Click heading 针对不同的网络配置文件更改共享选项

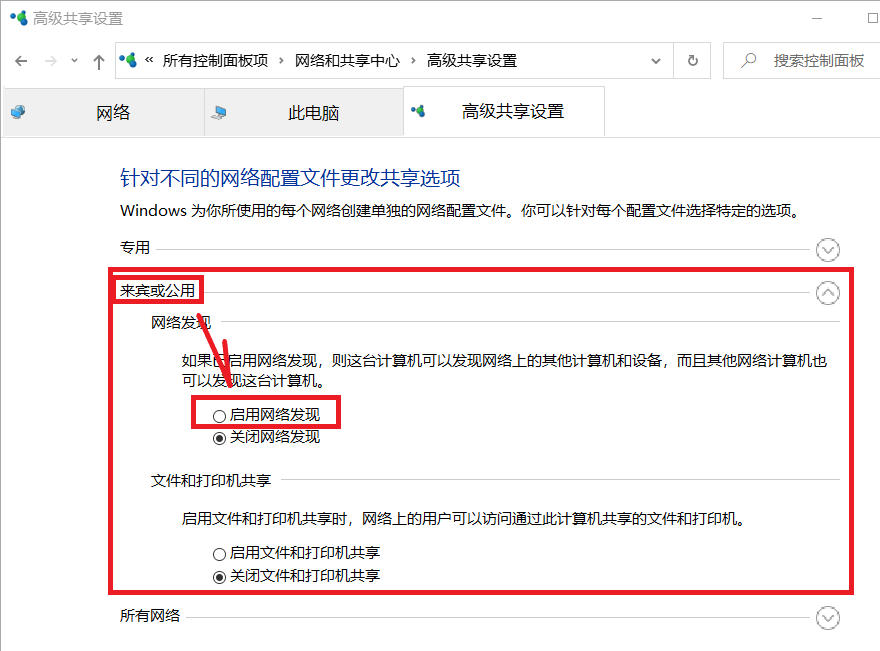(290, 178)
